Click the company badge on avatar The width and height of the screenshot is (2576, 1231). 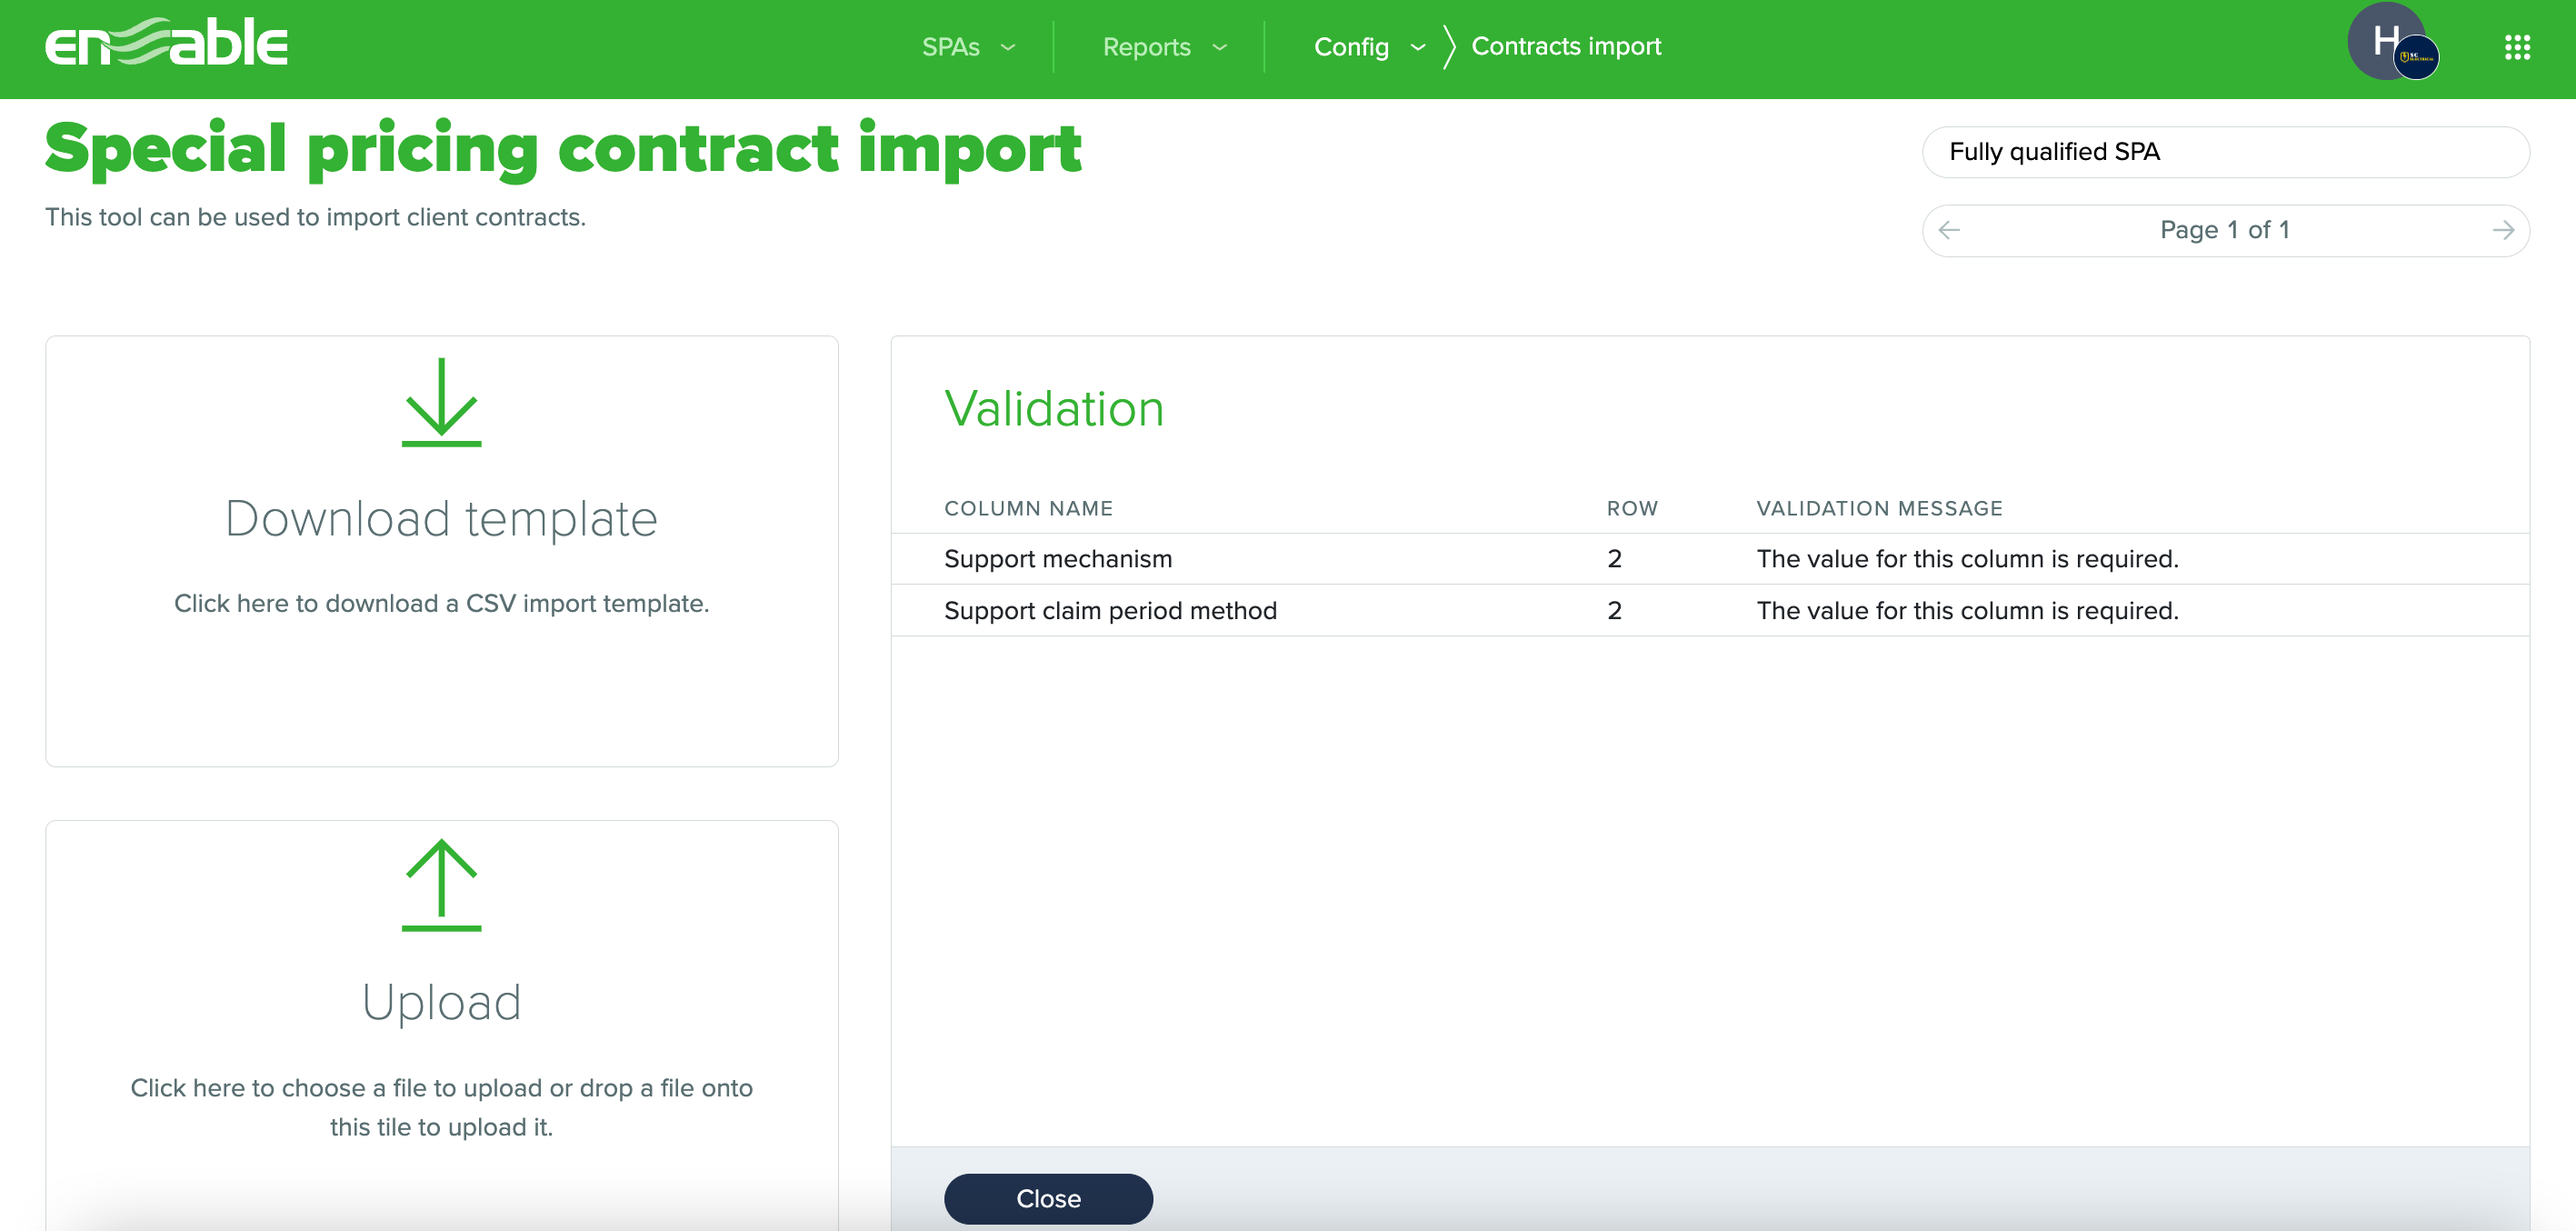click(2416, 58)
